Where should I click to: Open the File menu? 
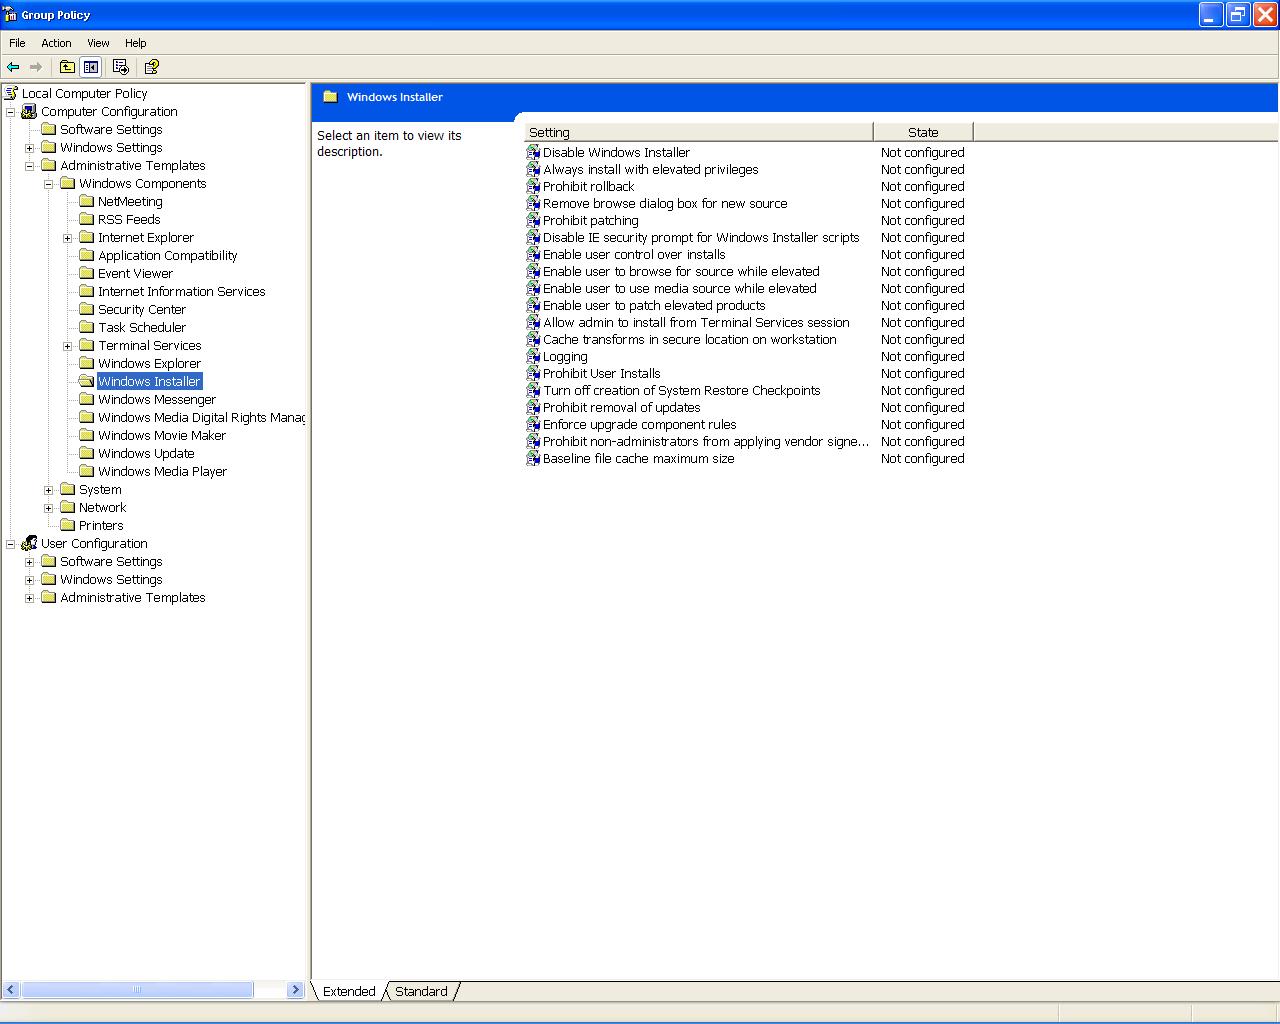17,43
